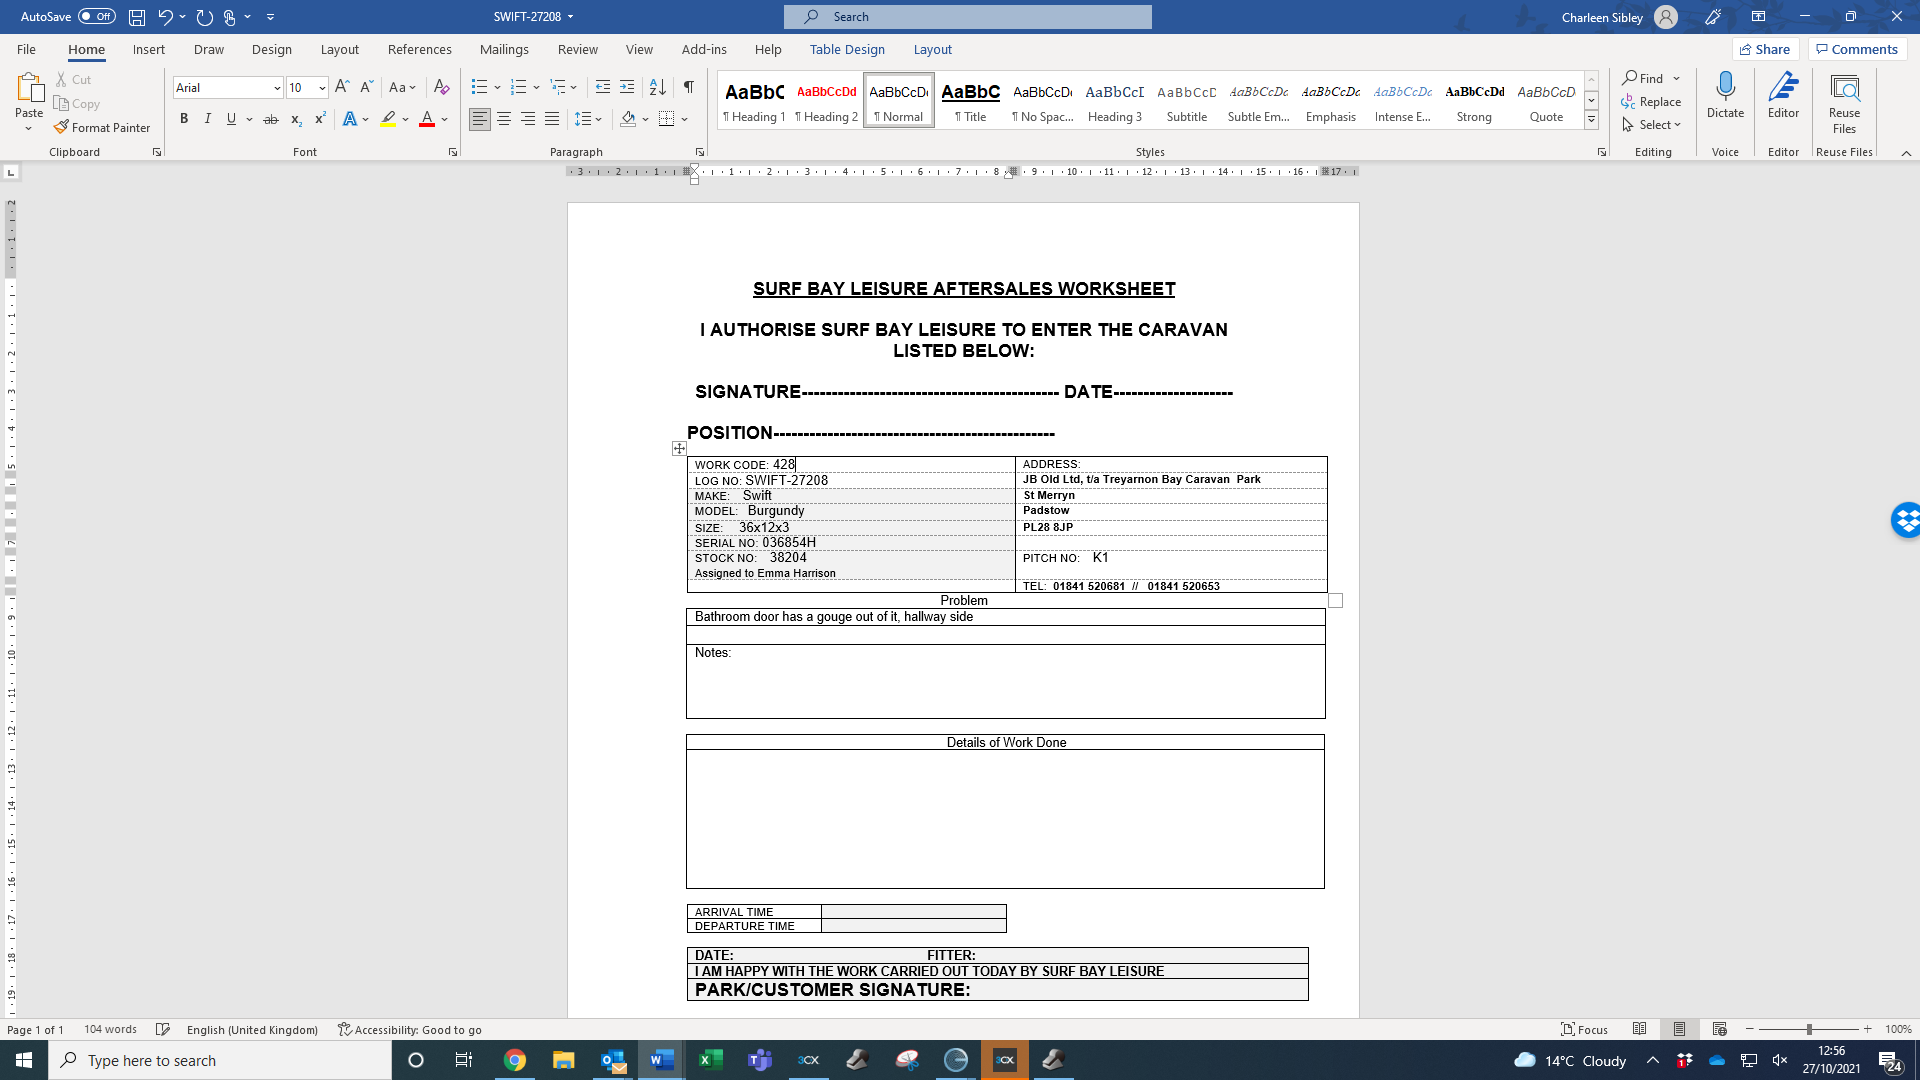Switch to the Mailings tab

tap(504, 49)
